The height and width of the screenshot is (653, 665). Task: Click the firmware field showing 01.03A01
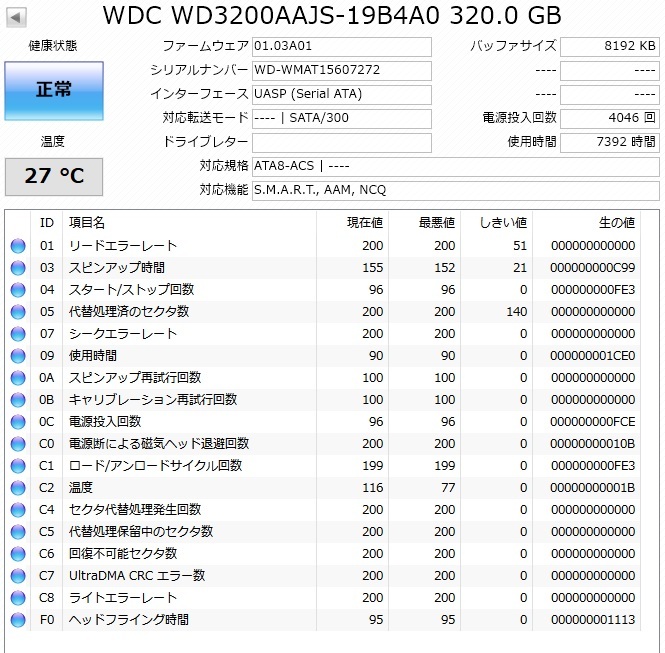(x=342, y=46)
